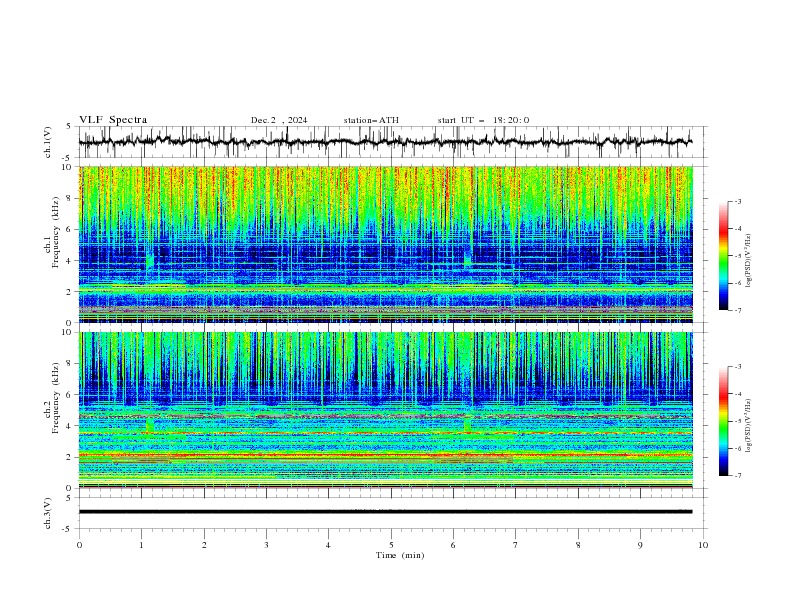Click the '6' kHz tick on ch.2 axis
792x612 pixels.
click(x=71, y=394)
